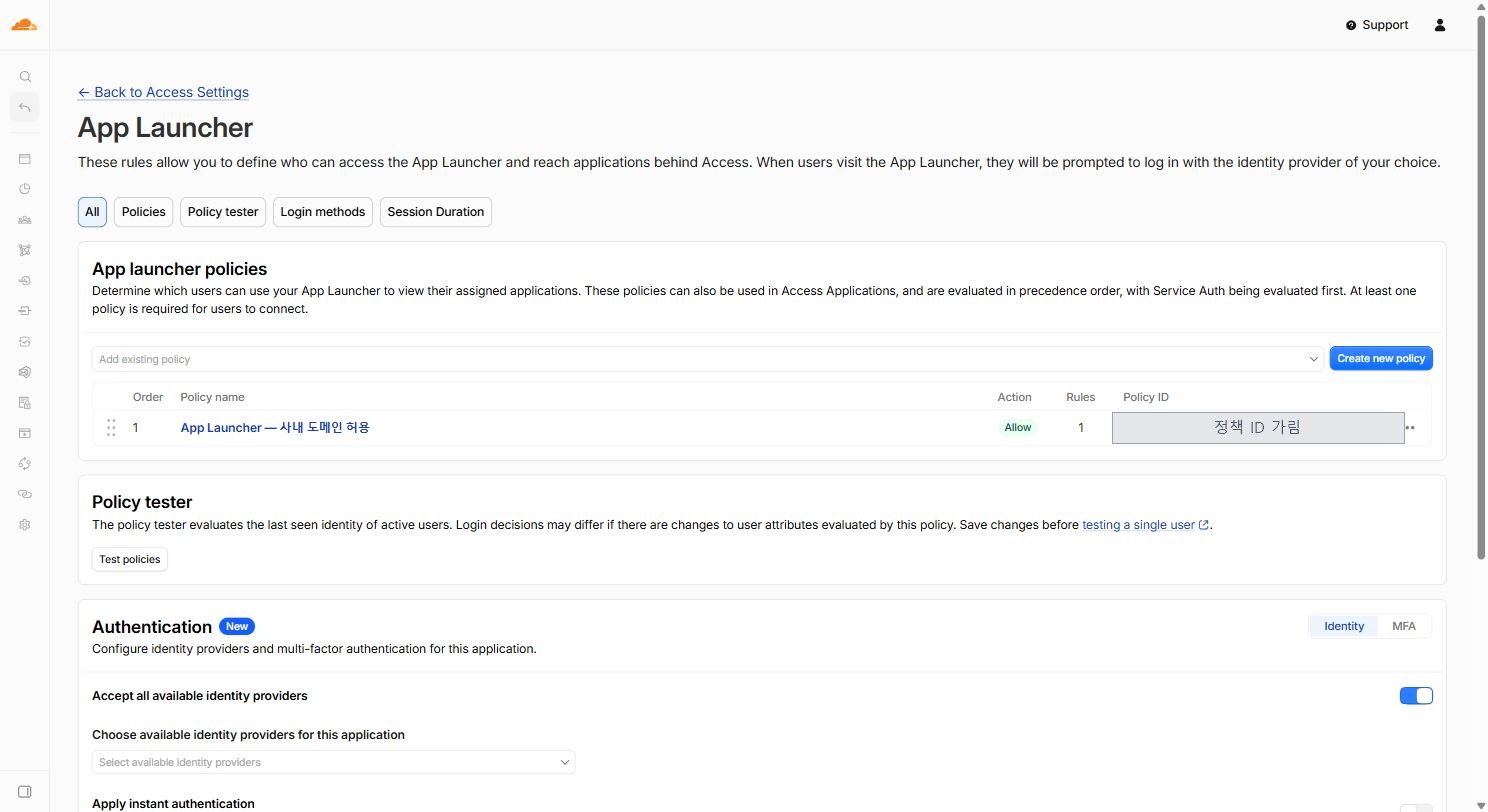This screenshot has height=812, width=1488.
Task: Open the Add existing policy dropdown
Action: (x=707, y=359)
